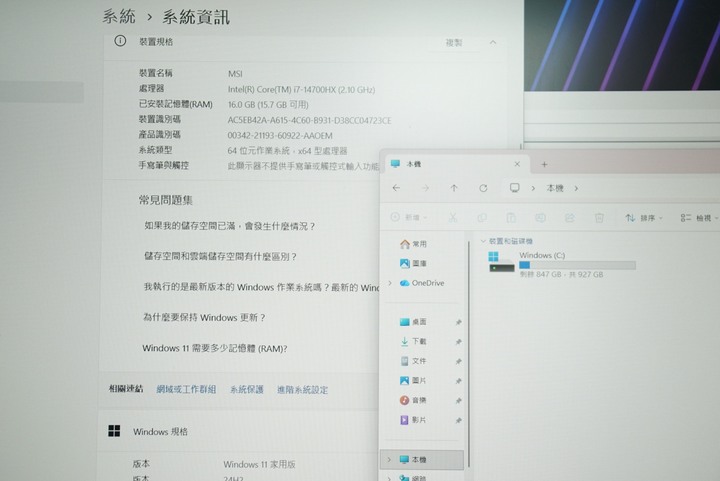Image resolution: width=720 pixels, height=481 pixels.
Task: Refresh the File Explorer view
Action: pyautogui.click(x=483, y=188)
